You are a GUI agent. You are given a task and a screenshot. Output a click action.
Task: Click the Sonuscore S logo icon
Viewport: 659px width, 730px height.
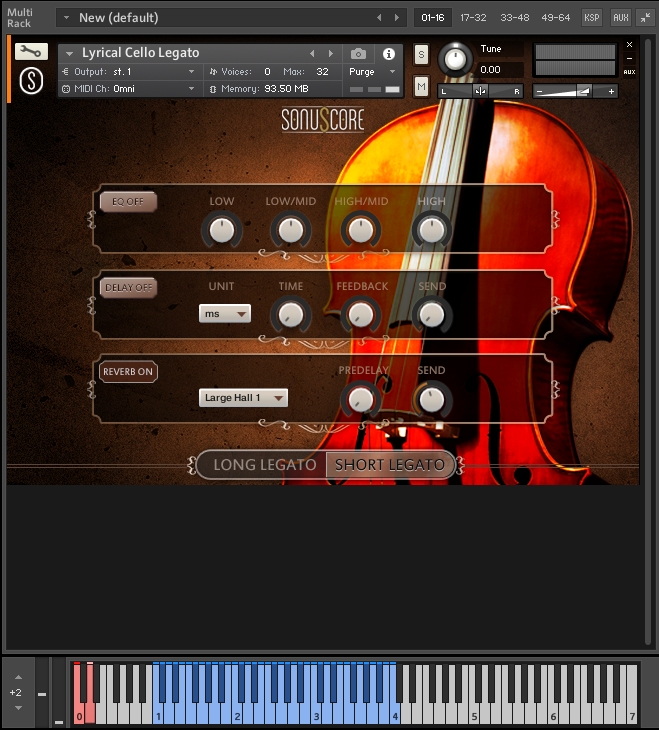(x=31, y=81)
